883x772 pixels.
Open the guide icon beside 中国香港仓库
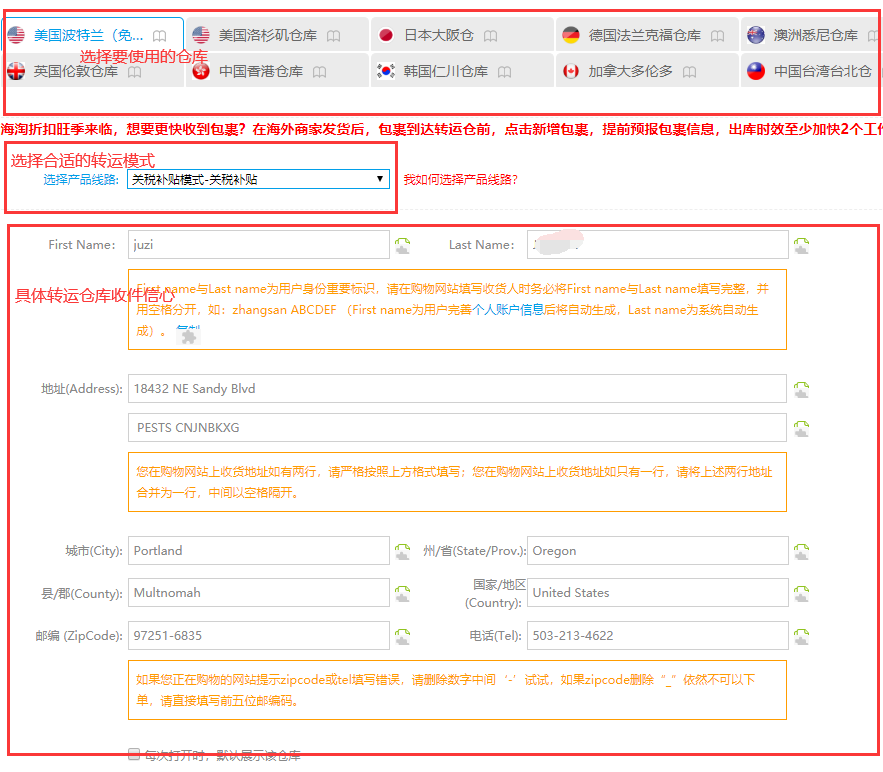319,72
